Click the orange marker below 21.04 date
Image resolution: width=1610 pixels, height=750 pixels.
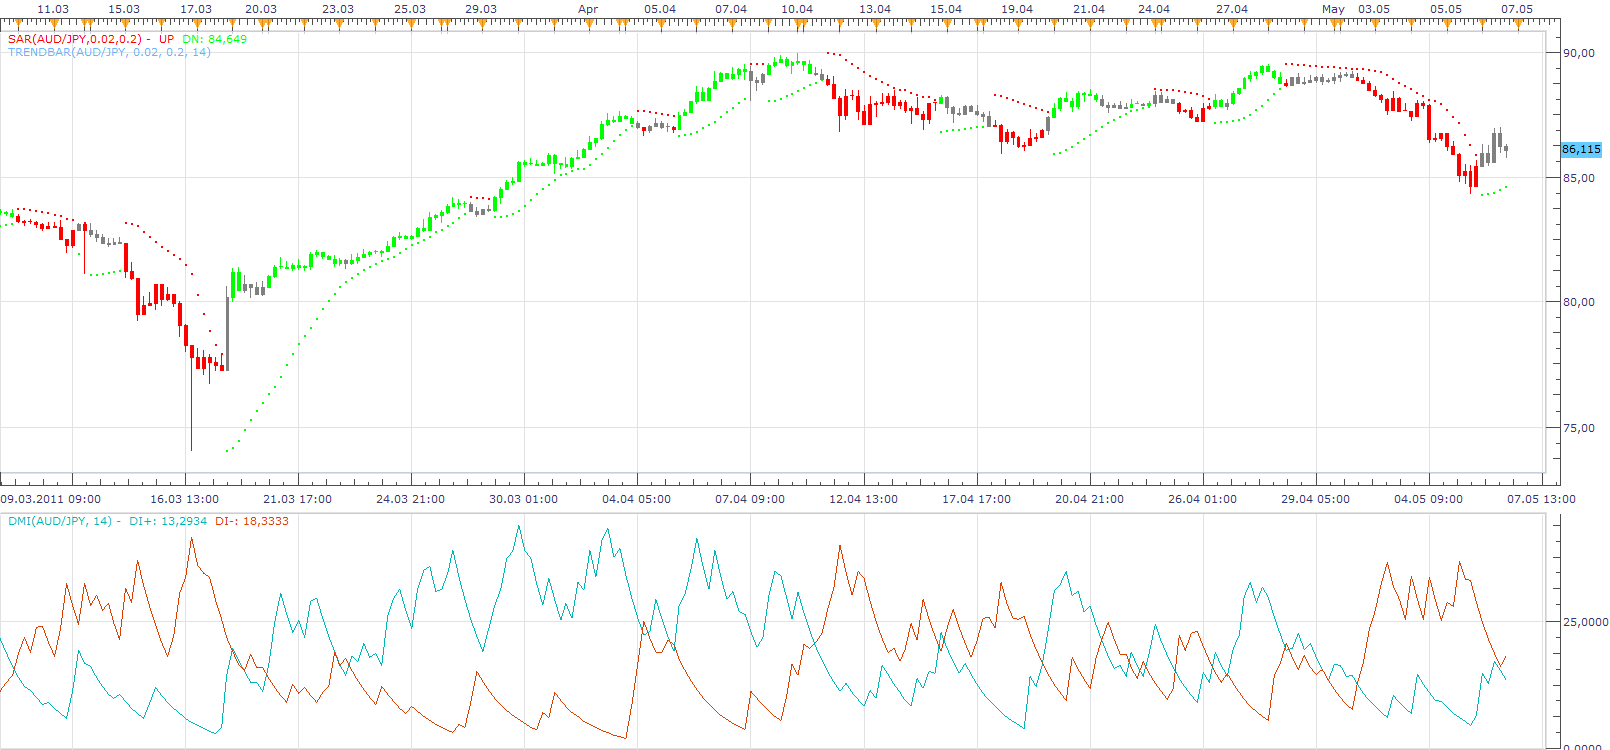point(1091,22)
